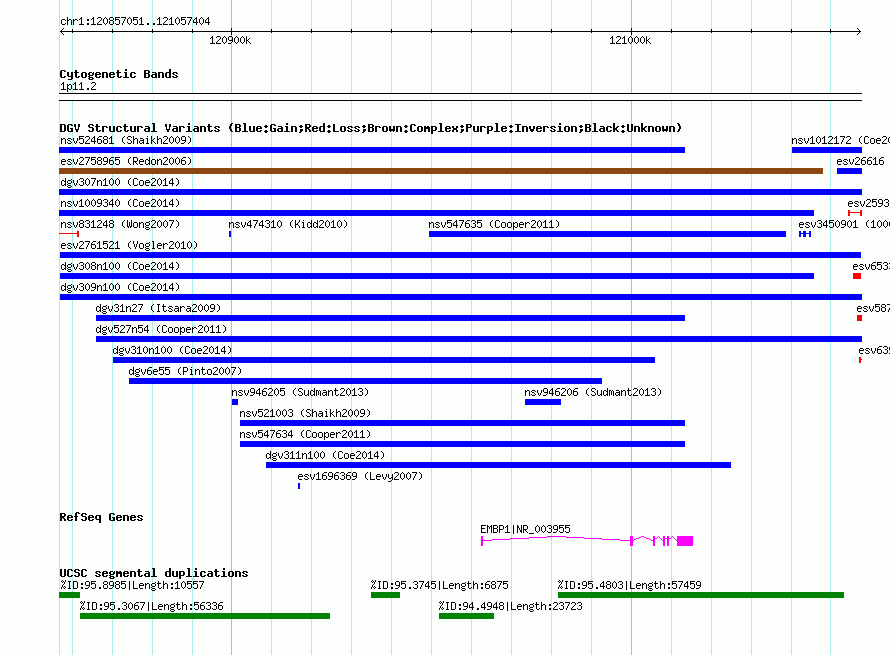Select the brown esv2758965 (Redon2006) complex variant bar

441,171
